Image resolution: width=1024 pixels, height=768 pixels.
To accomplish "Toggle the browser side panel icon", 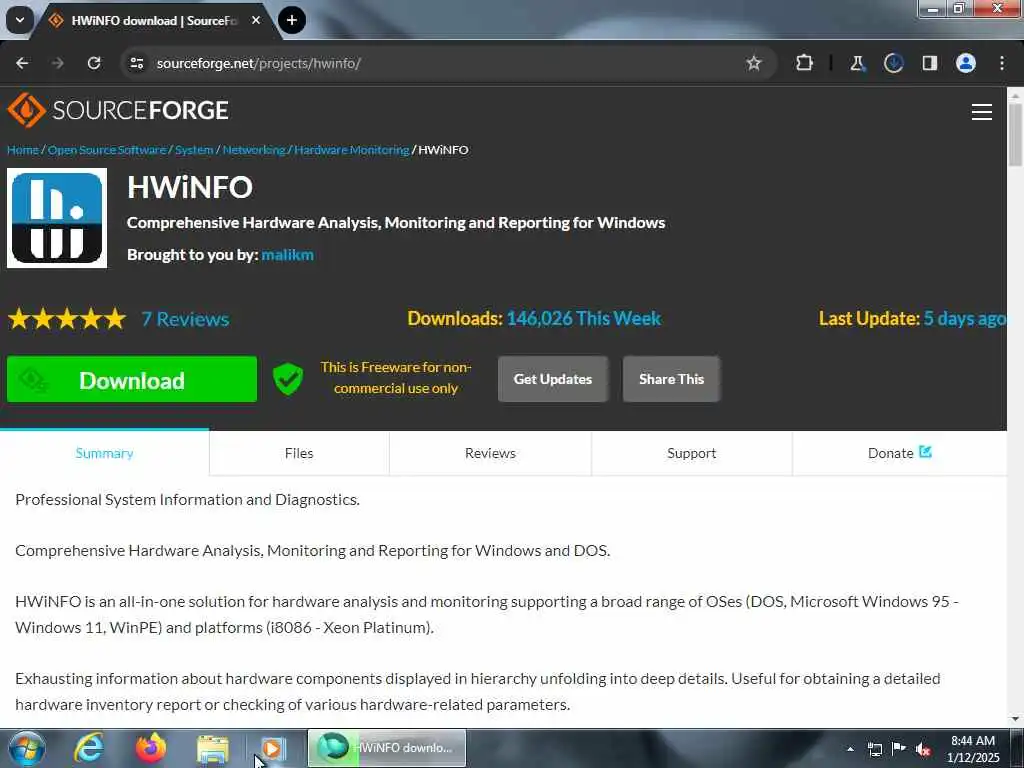I will click(930, 63).
